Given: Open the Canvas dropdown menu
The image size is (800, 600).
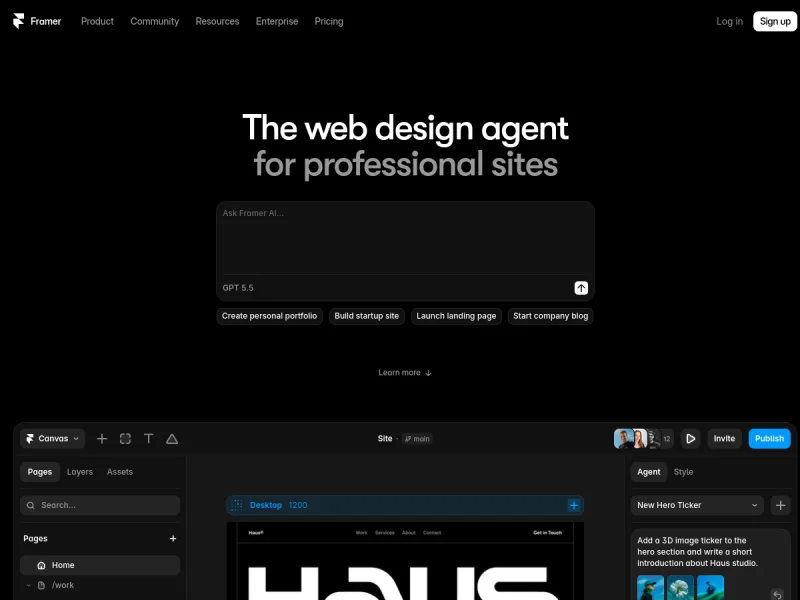Looking at the screenshot, I should 53,439.
